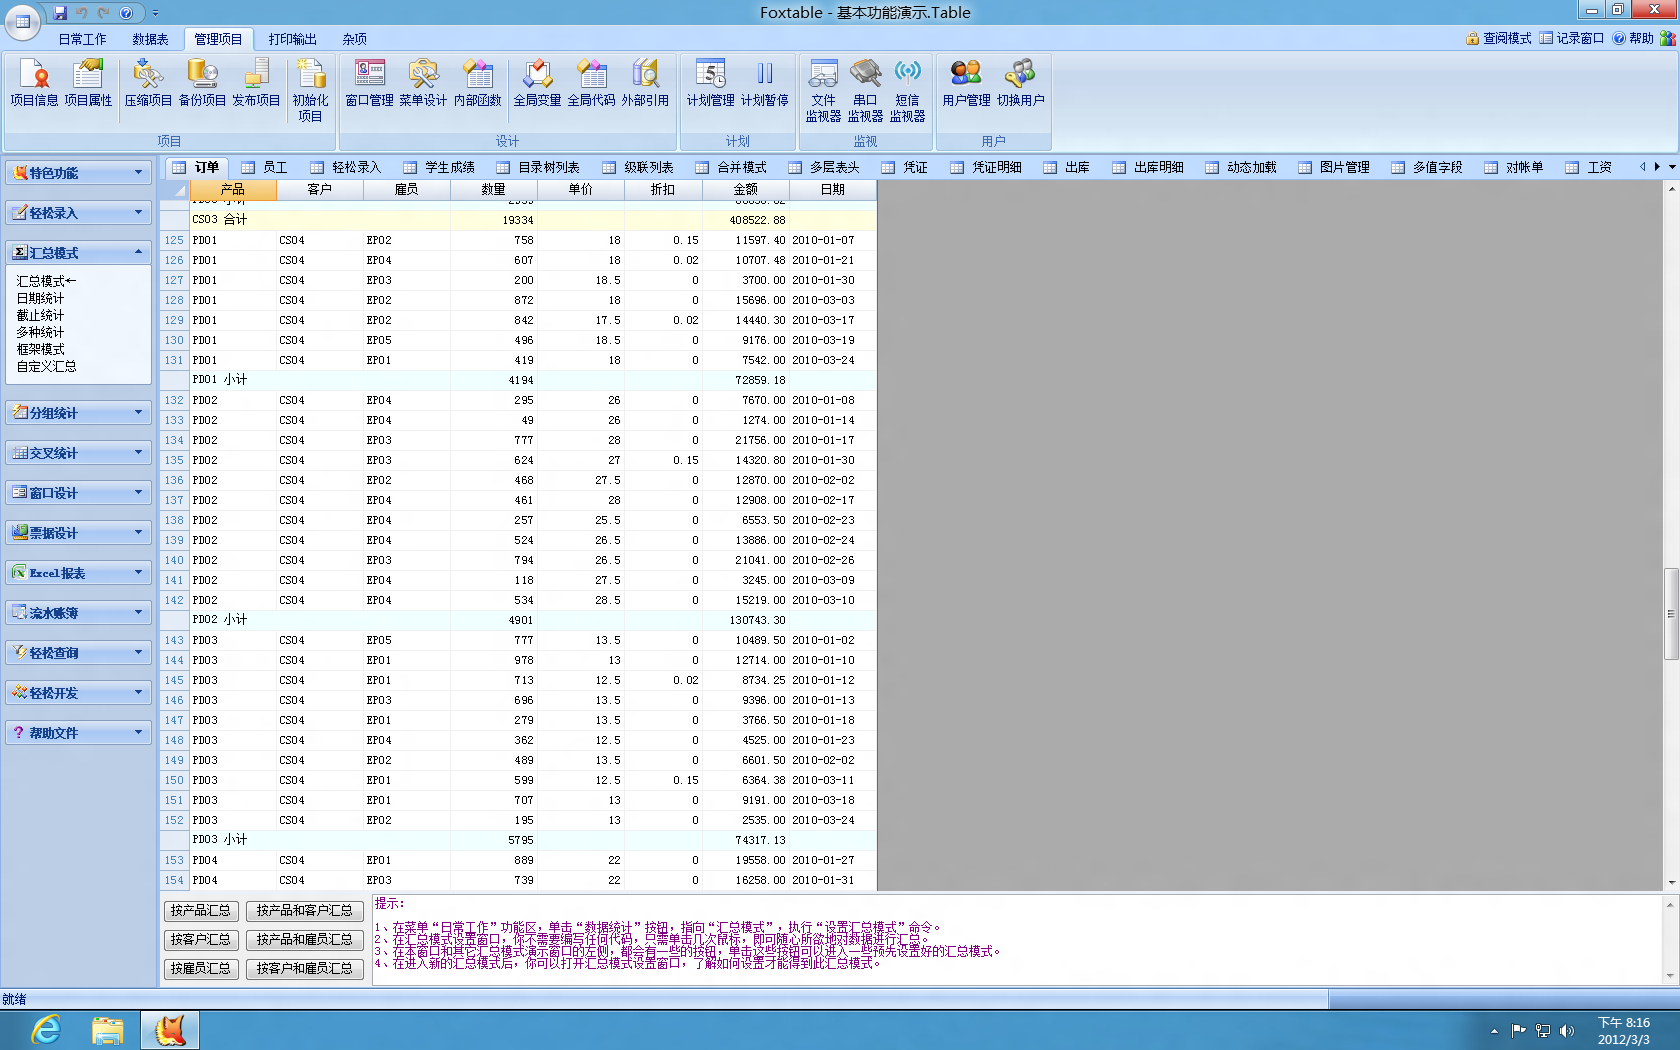The width and height of the screenshot is (1680, 1050).
Task: Expand 流水账簿 sidebar group
Action: coord(78,612)
